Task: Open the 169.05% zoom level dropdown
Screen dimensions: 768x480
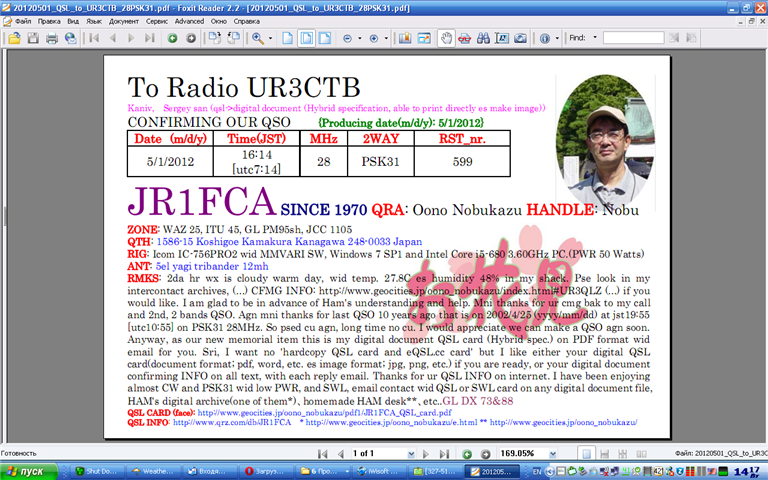Action: (551, 453)
